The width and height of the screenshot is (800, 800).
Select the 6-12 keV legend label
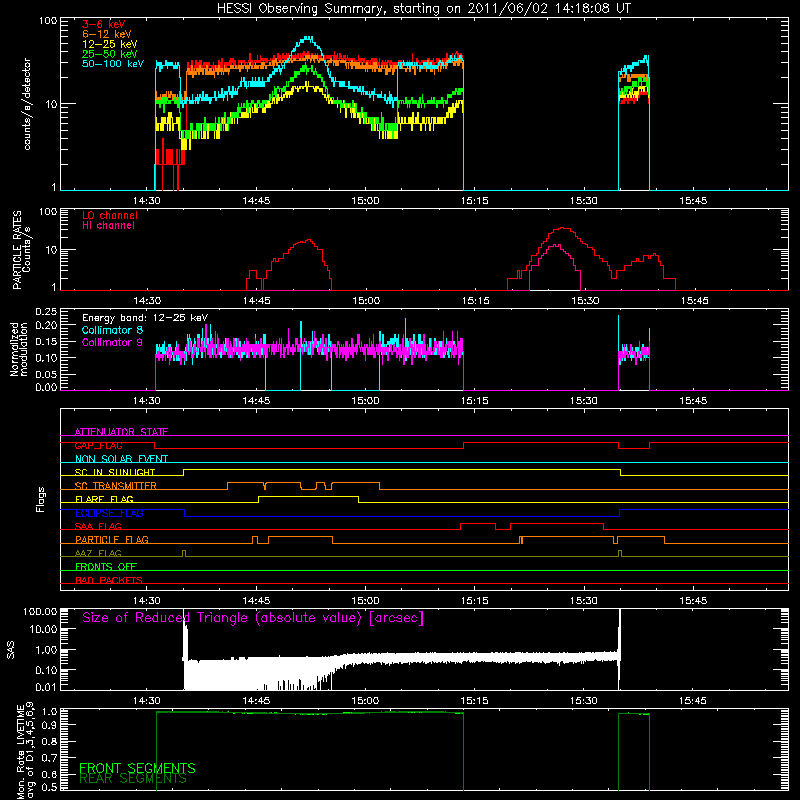point(107,34)
